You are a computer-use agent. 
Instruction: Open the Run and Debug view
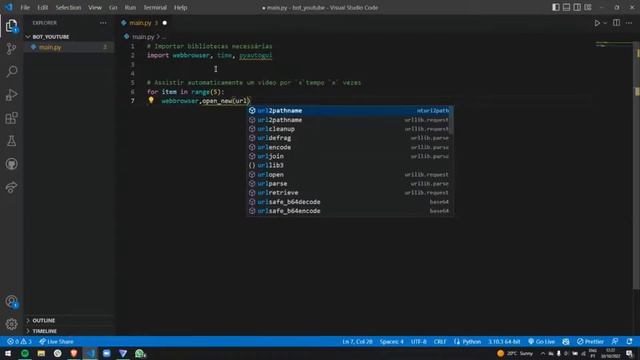[11, 95]
